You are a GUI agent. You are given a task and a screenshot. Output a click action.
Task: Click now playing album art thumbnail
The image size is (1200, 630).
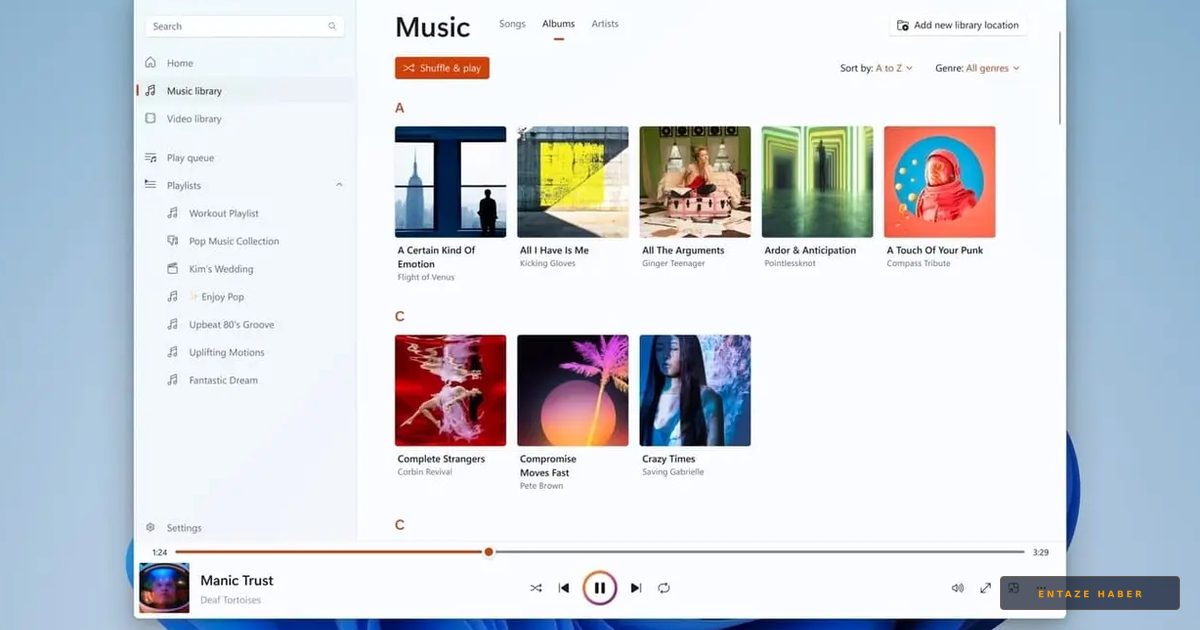pos(164,588)
